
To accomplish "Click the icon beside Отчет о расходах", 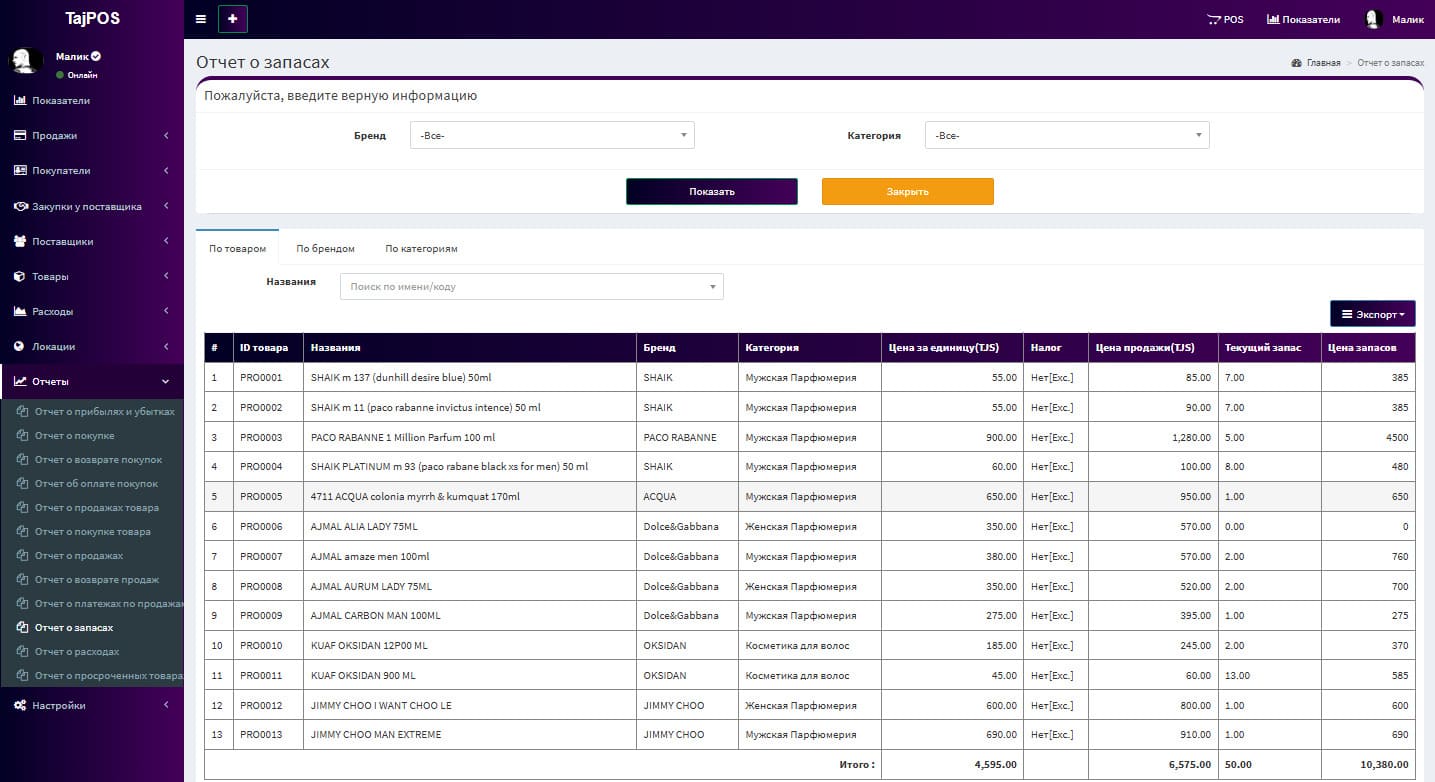I will point(22,651).
